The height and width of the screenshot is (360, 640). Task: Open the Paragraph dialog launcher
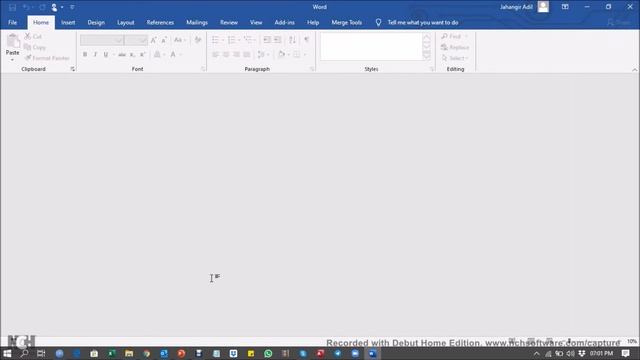point(312,69)
